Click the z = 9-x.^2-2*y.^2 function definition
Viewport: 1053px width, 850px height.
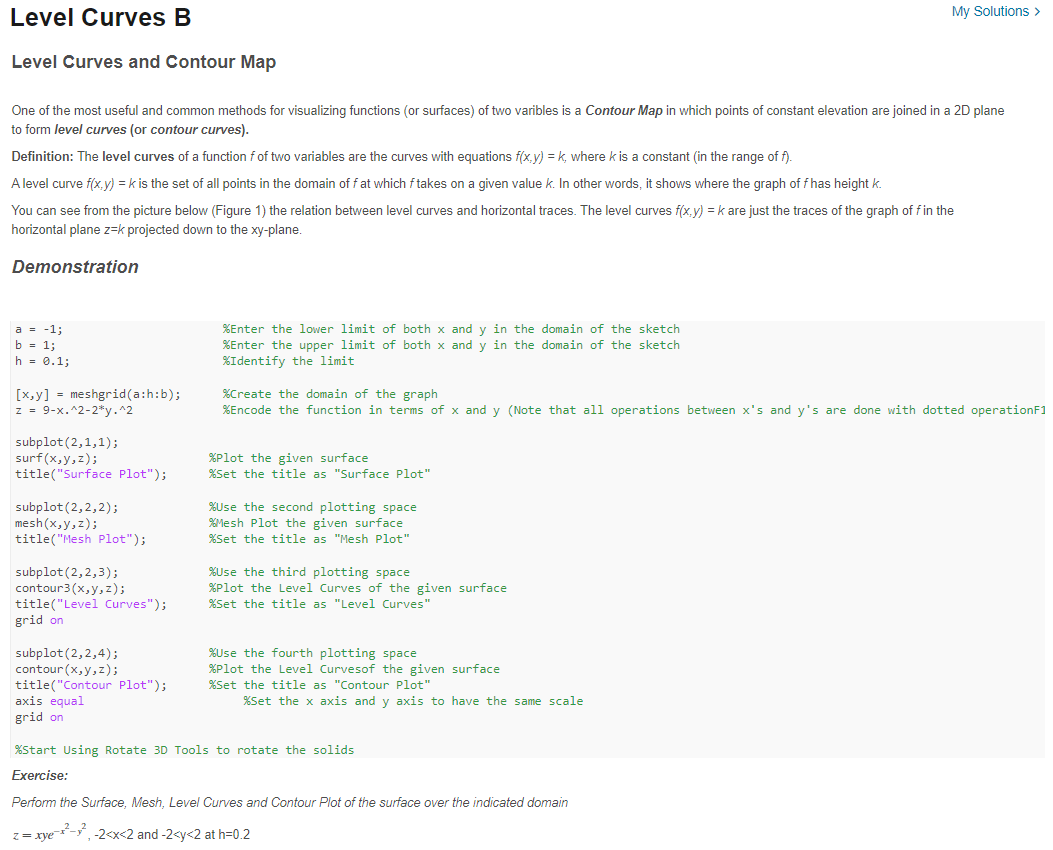tap(75, 409)
